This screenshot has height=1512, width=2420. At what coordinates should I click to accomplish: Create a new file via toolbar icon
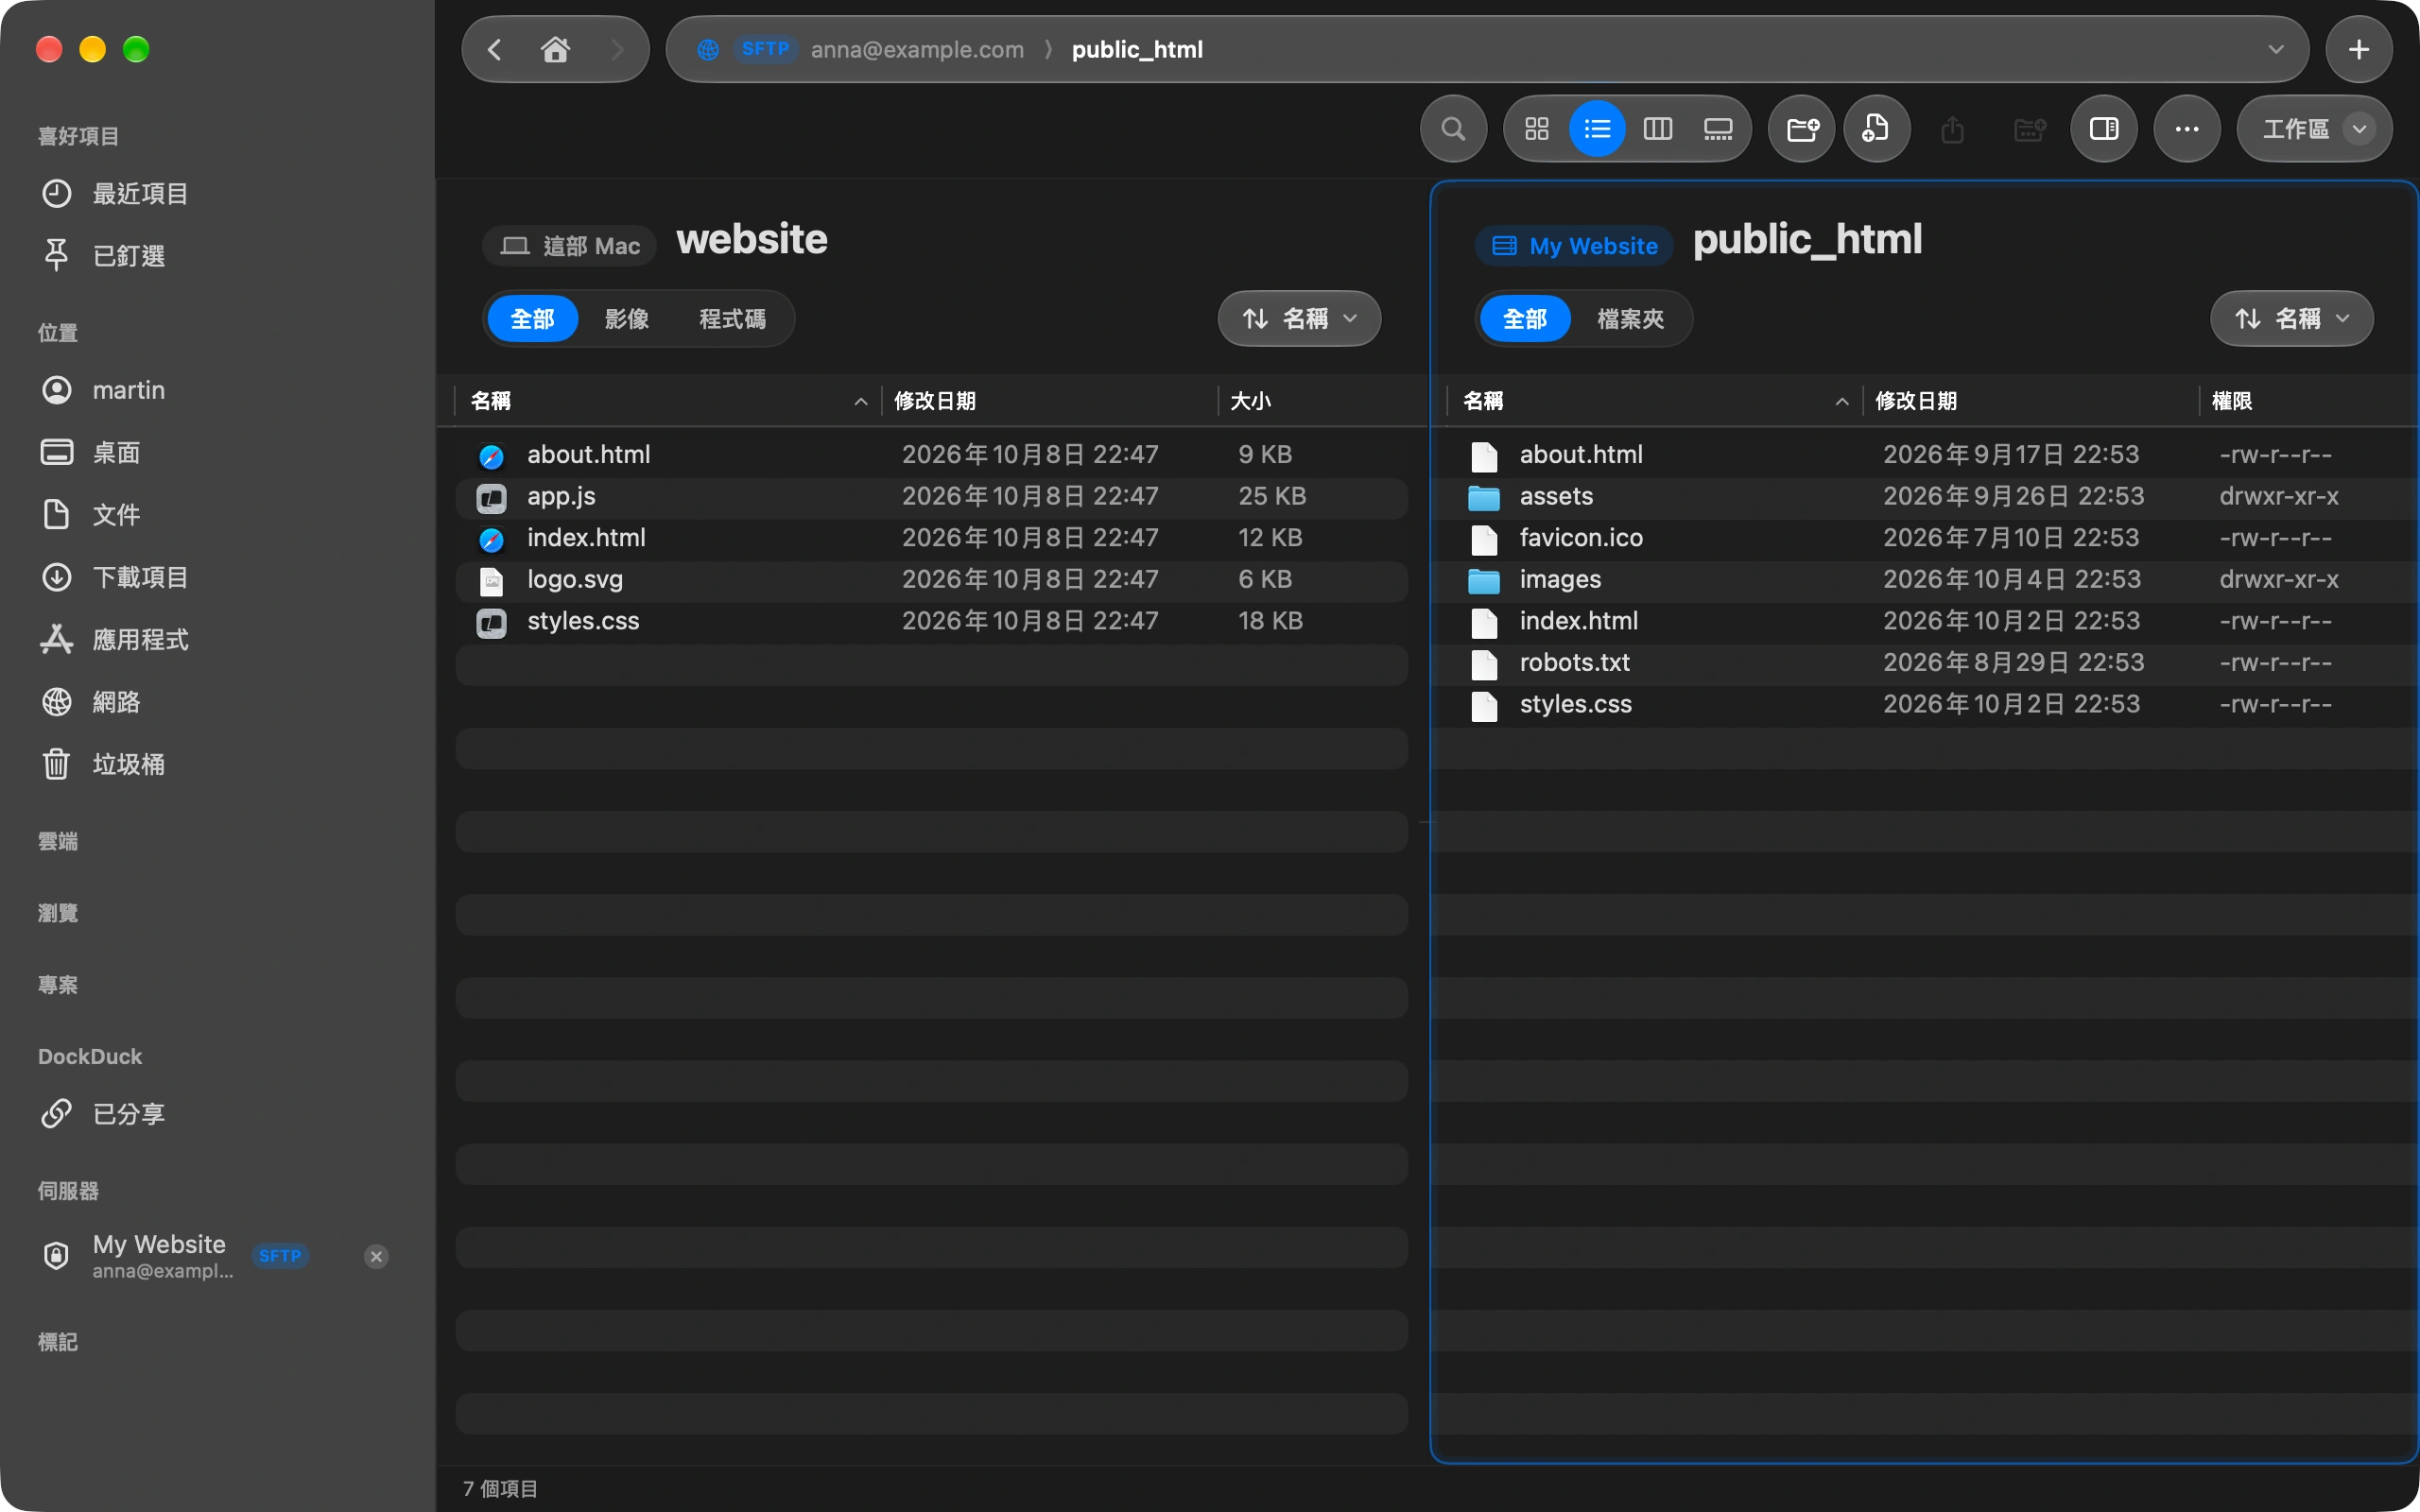coord(1876,129)
